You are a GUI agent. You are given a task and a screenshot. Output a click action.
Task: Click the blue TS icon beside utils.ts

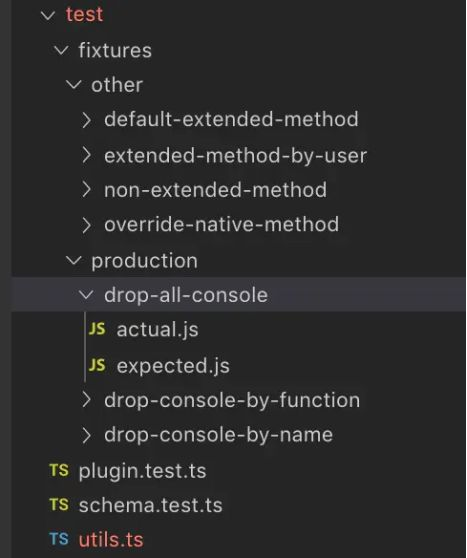[x=59, y=539]
